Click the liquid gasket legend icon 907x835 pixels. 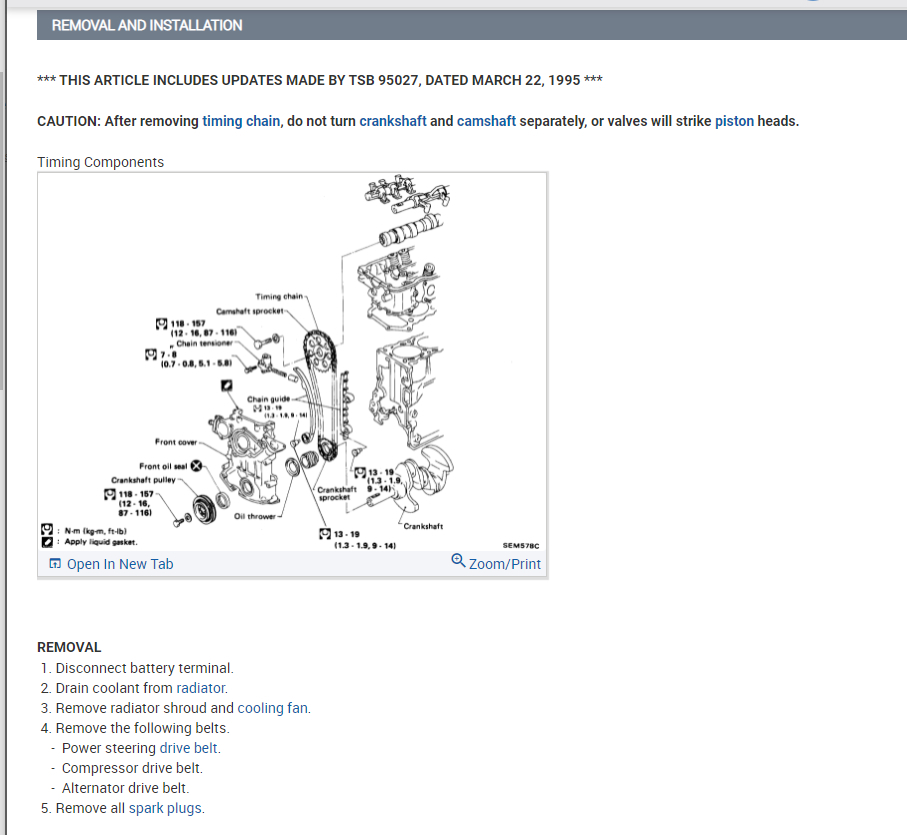pos(47,542)
